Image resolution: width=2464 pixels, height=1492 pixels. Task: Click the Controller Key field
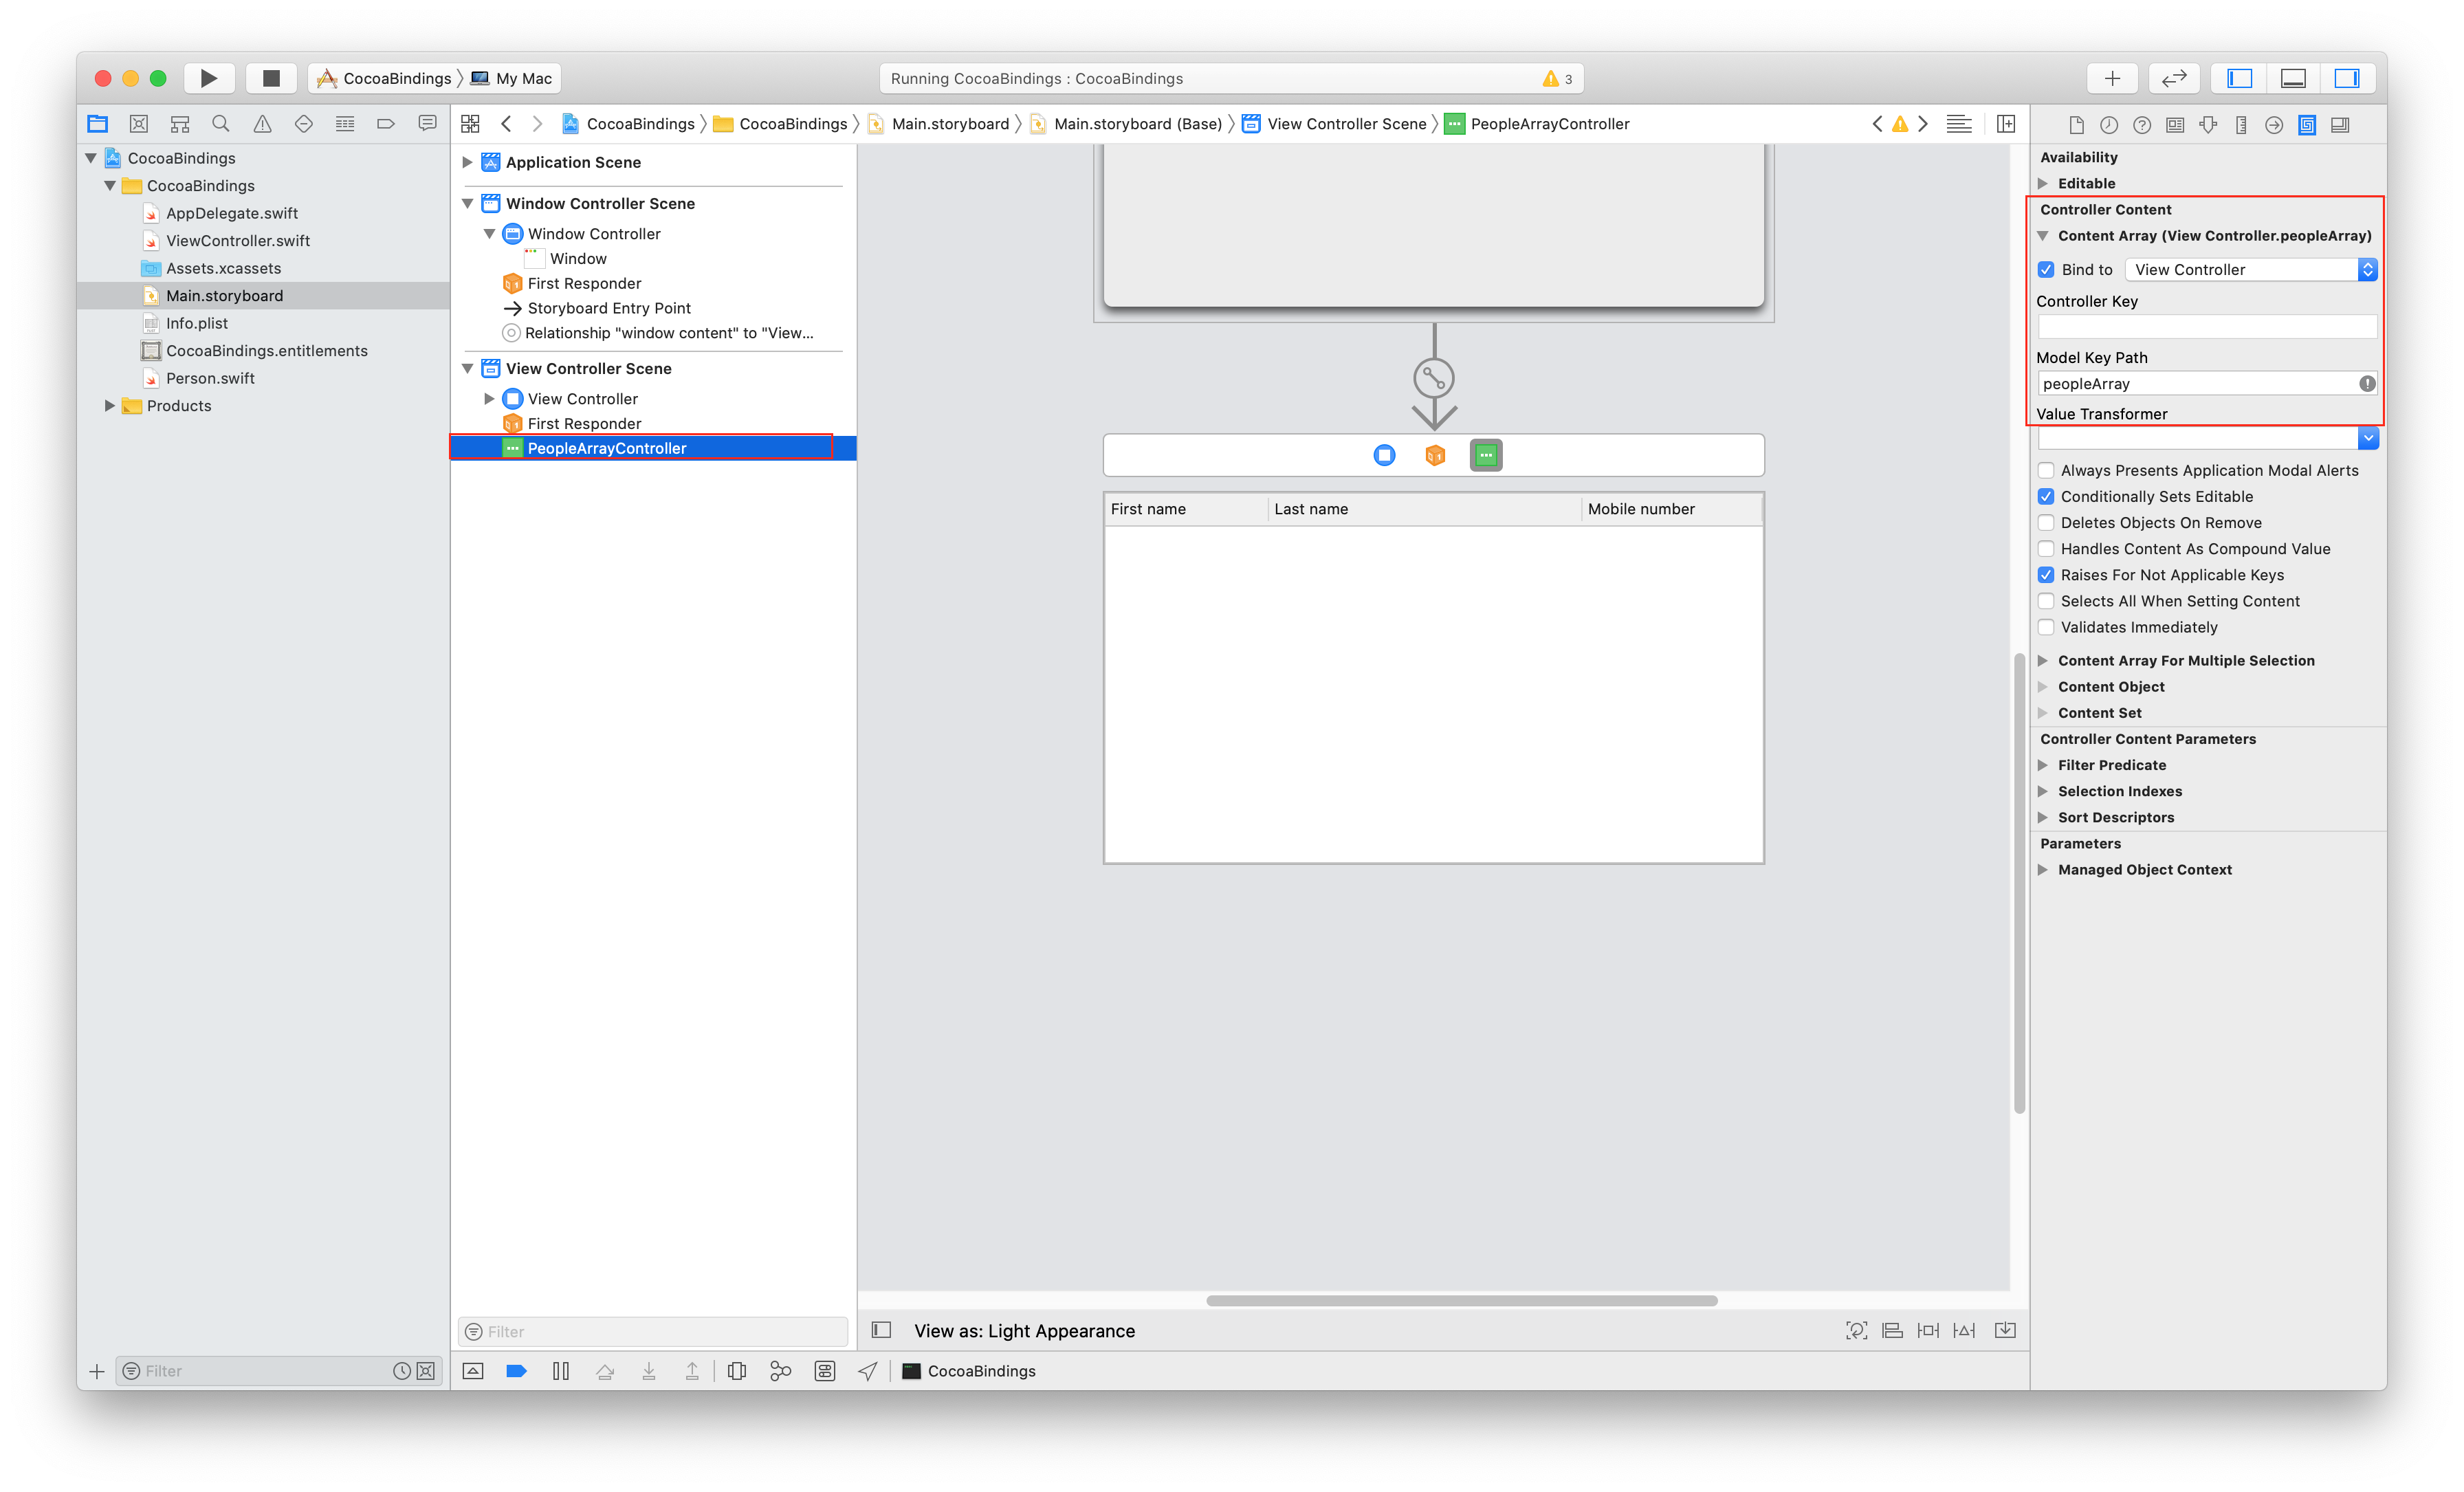pyautogui.click(x=2208, y=327)
